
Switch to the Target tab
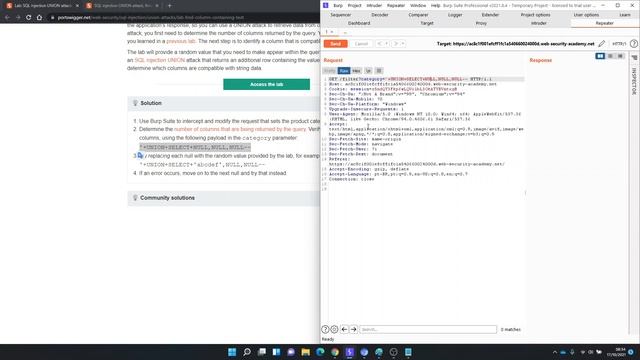click(427, 23)
